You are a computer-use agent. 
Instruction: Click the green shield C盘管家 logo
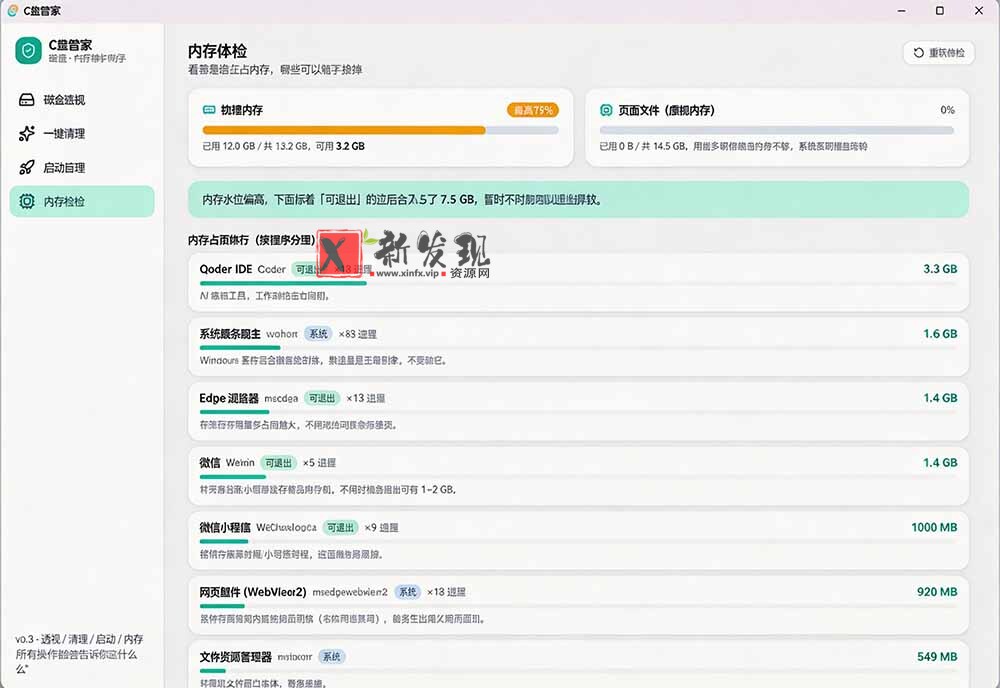(28, 50)
